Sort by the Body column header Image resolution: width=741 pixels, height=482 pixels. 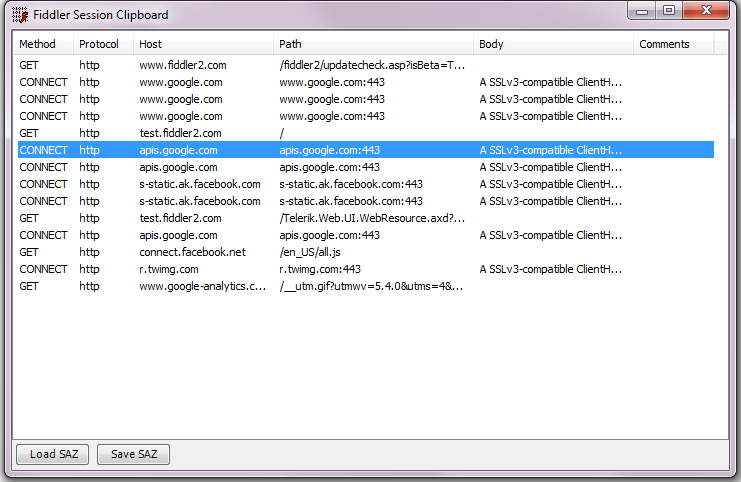(553, 44)
